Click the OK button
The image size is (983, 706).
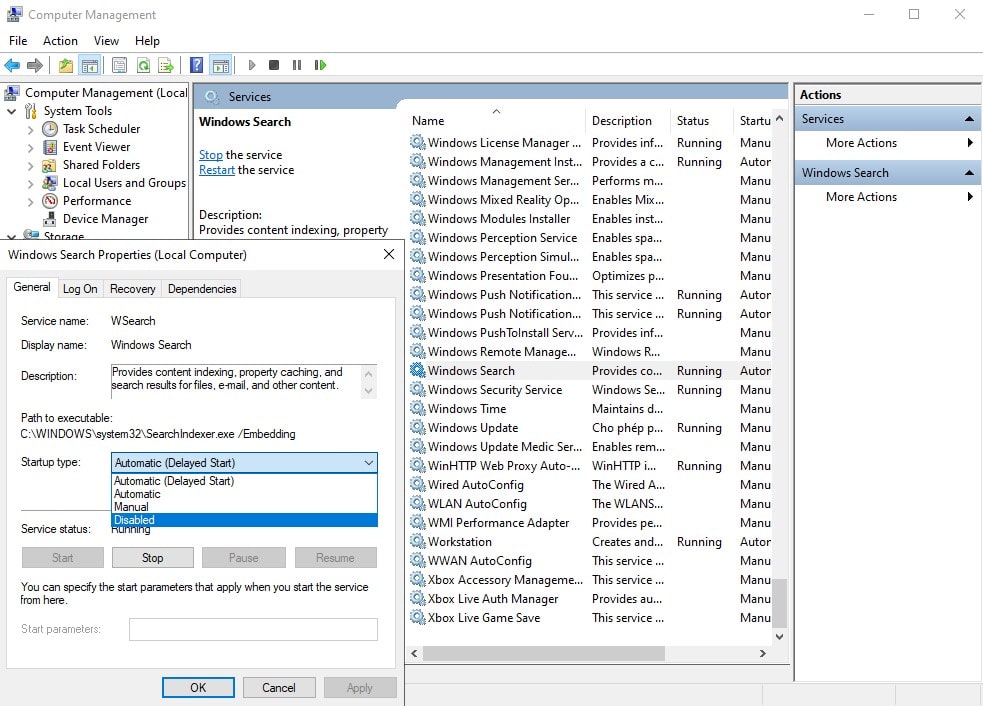point(198,687)
